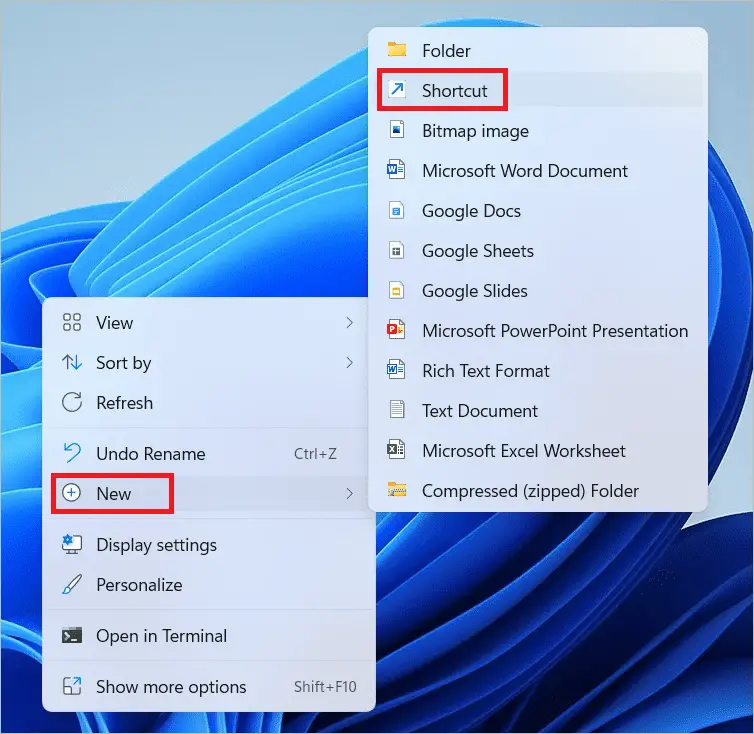Click the Open in Terminal icon
The image size is (754, 734).
[x=72, y=635]
